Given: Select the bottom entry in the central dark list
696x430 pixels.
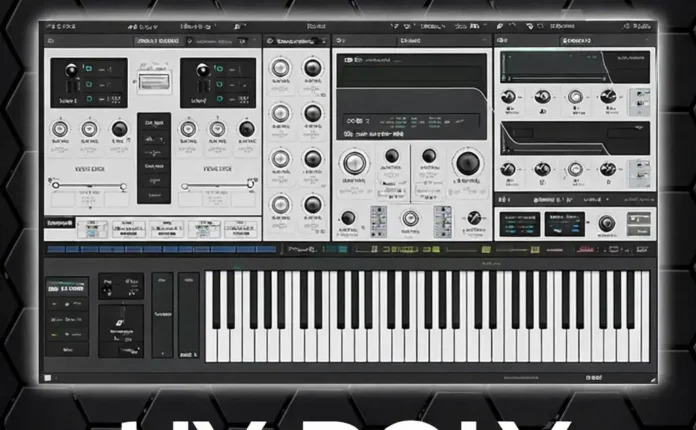Looking at the screenshot, I should click(154, 195).
